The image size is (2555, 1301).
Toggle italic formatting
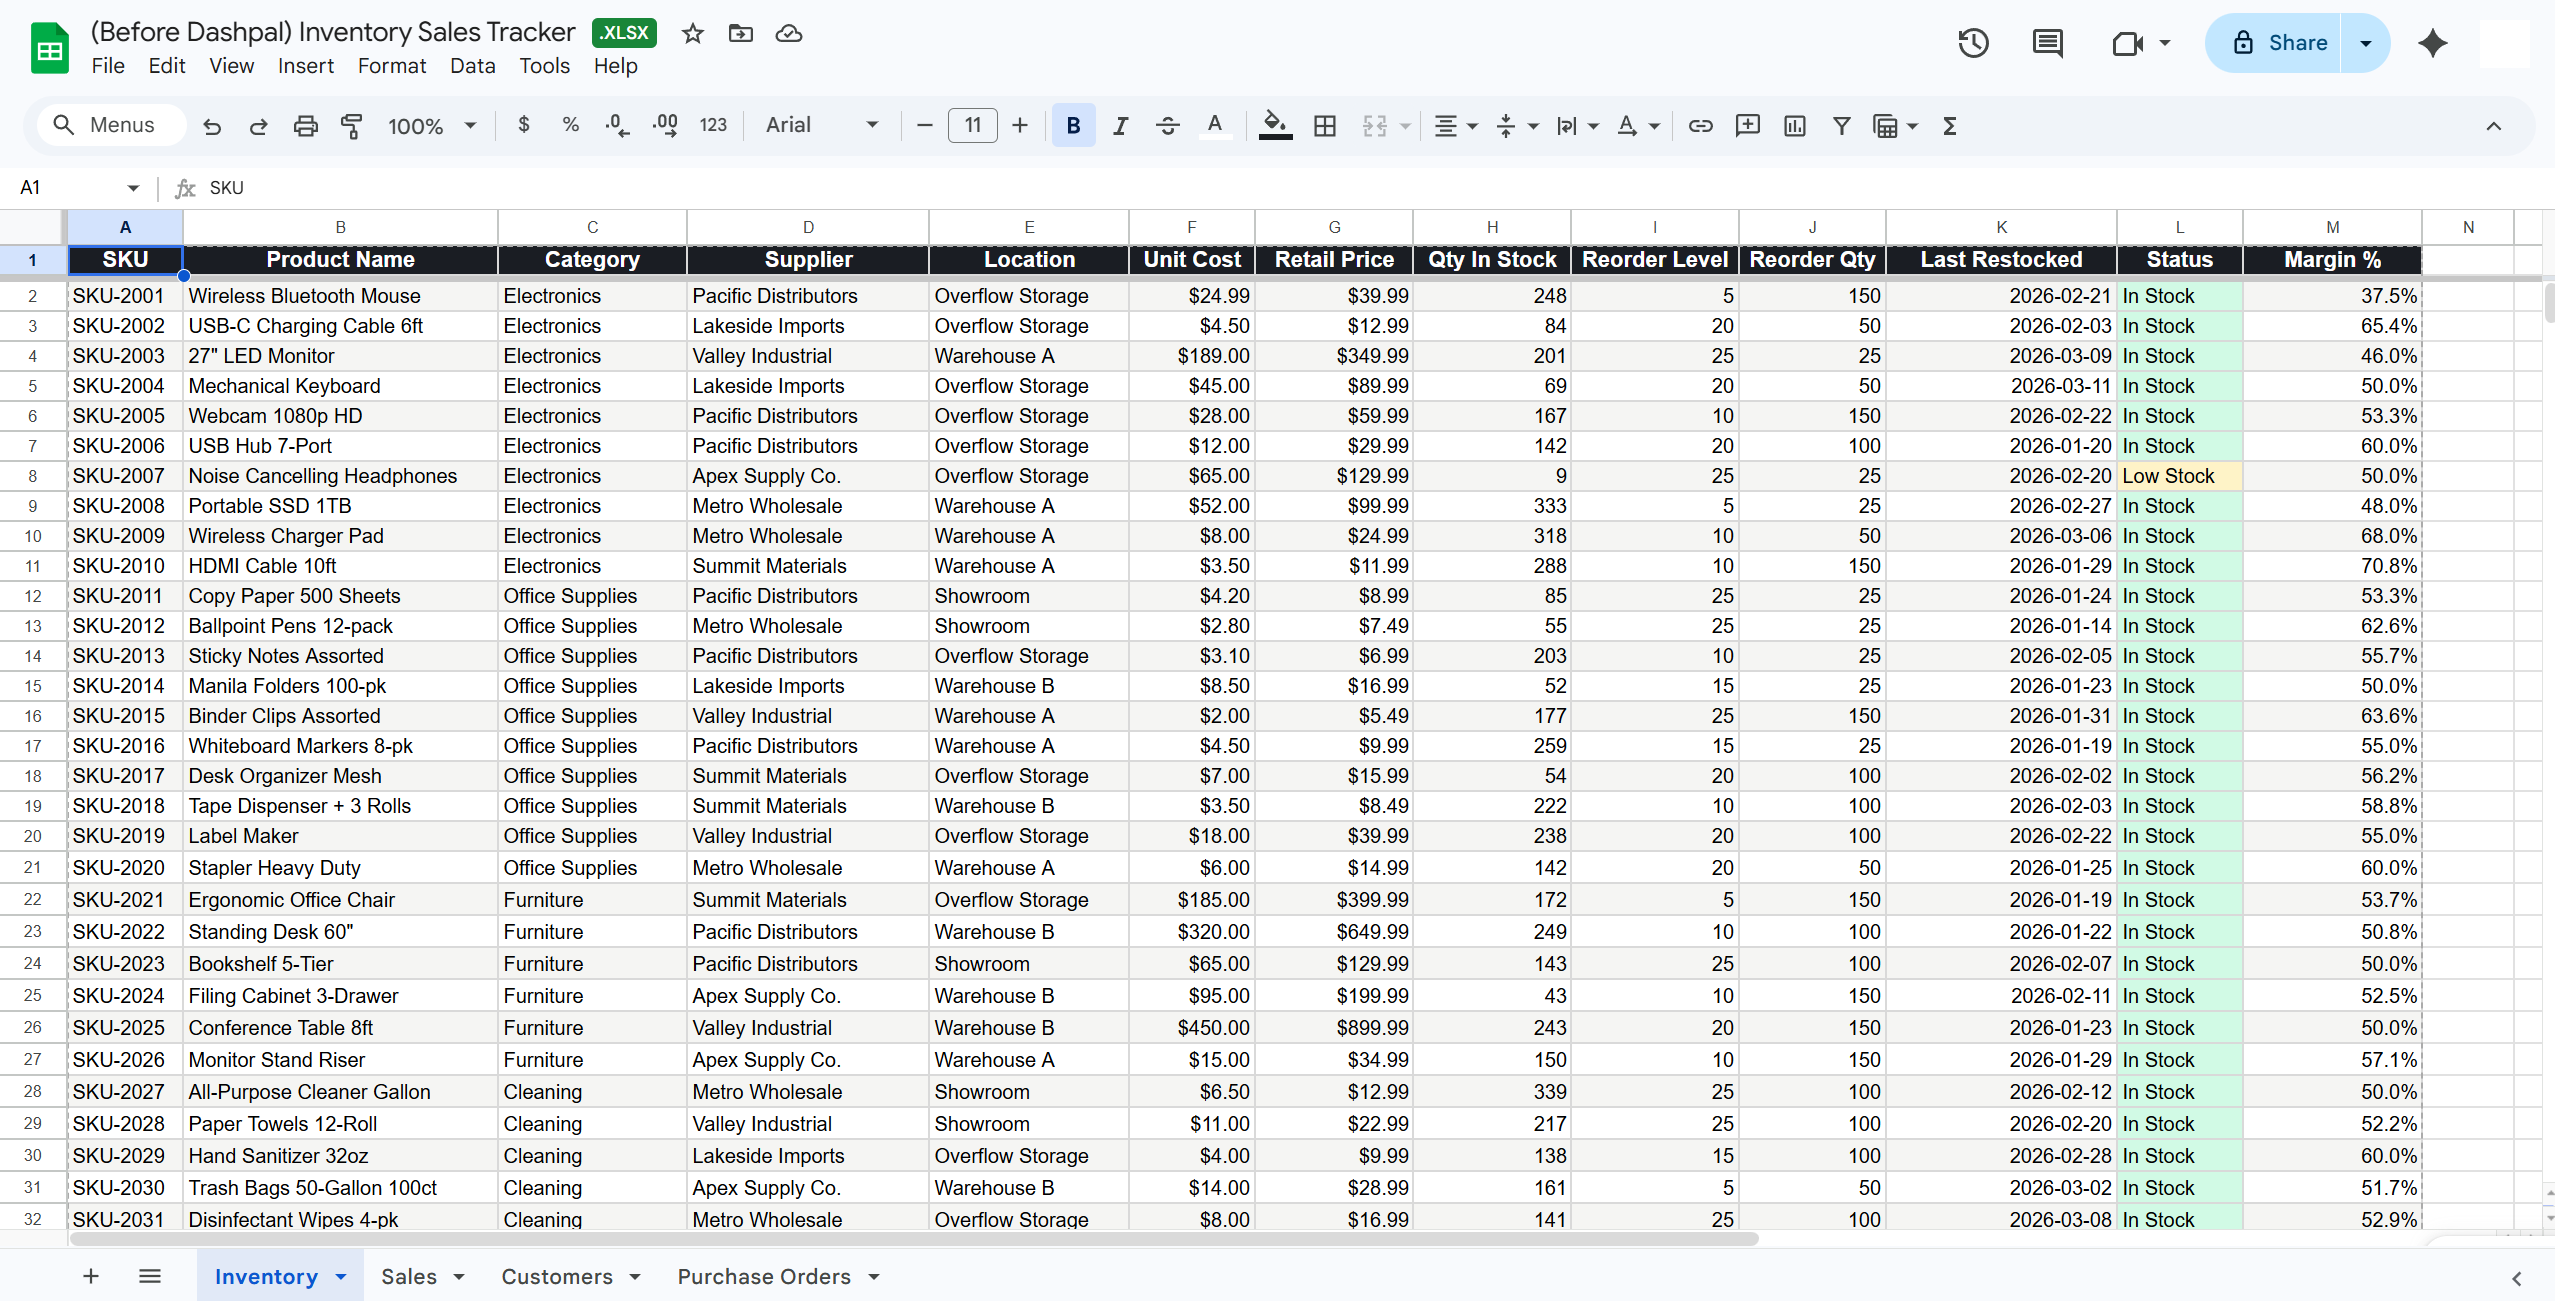point(1120,125)
